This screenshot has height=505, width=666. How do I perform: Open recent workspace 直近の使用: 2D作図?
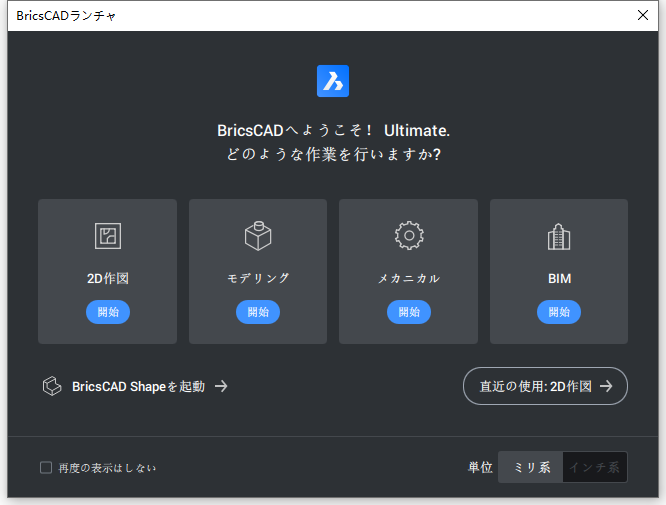coord(545,386)
